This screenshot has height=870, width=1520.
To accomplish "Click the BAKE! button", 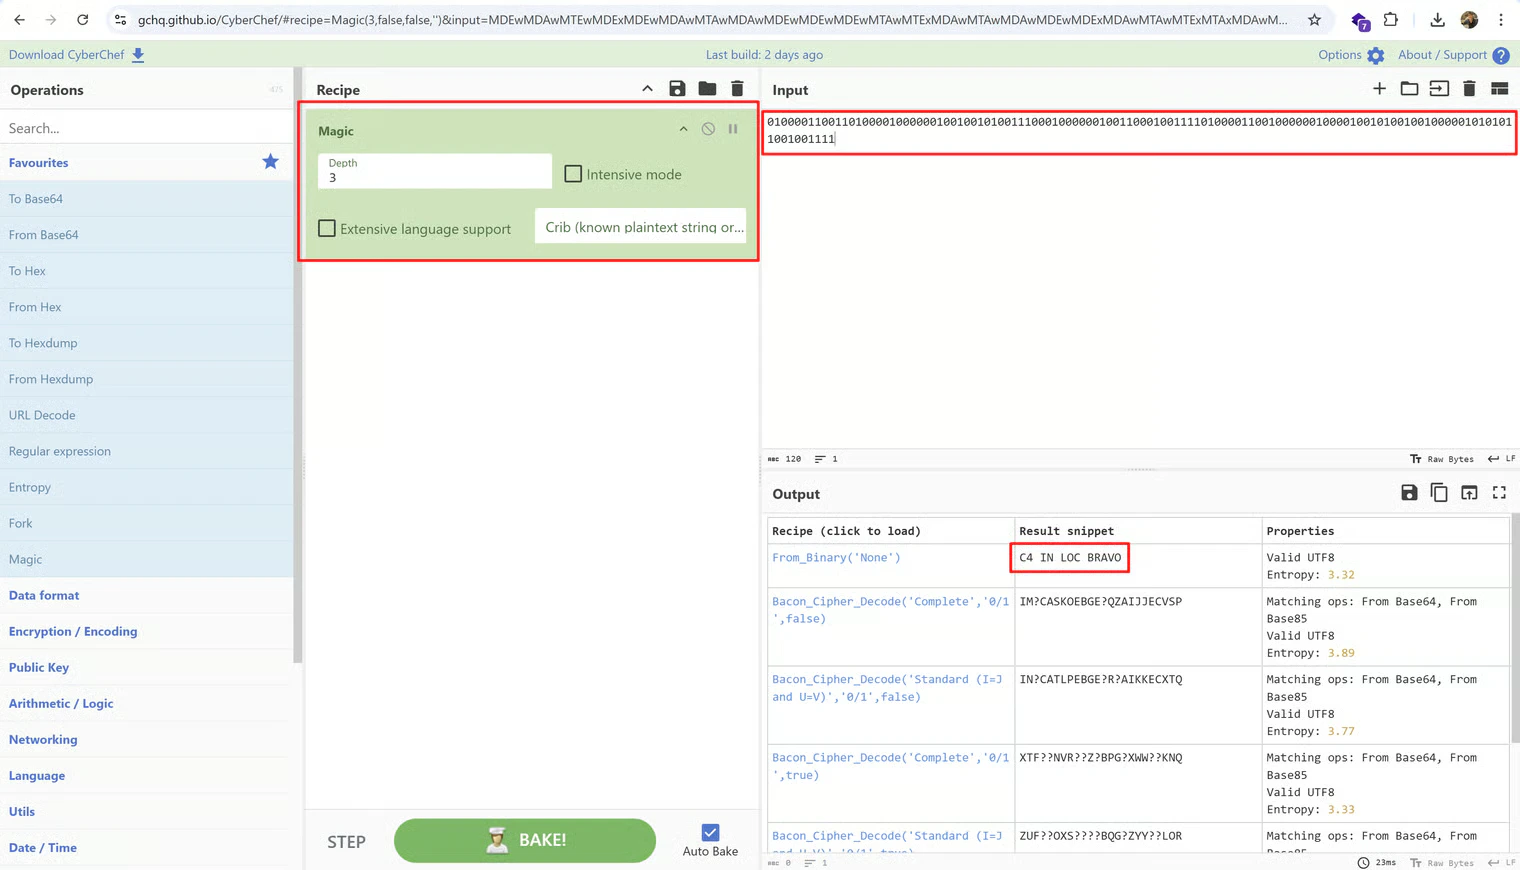I will (525, 840).
